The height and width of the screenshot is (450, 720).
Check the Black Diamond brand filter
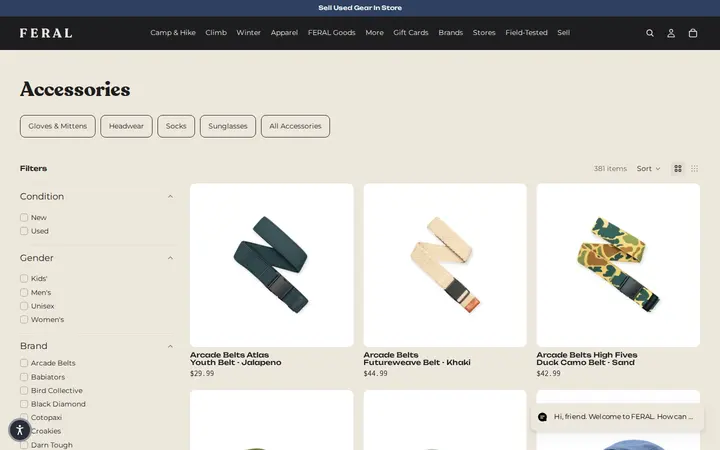point(24,404)
